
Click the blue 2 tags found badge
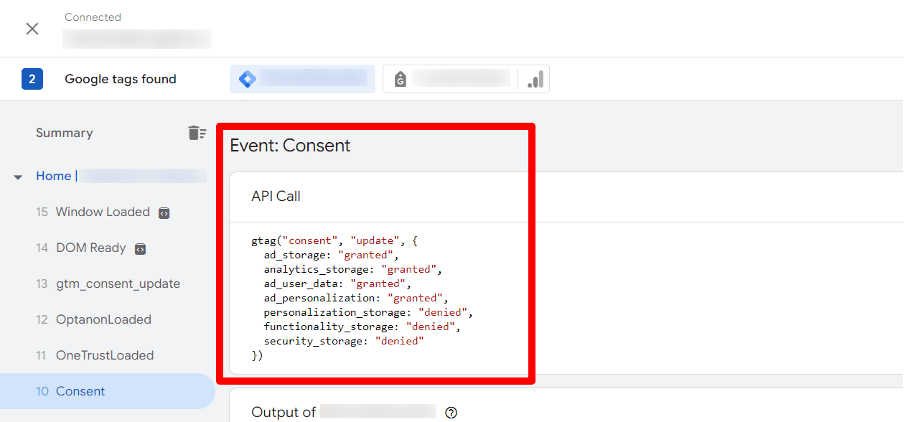click(x=32, y=79)
